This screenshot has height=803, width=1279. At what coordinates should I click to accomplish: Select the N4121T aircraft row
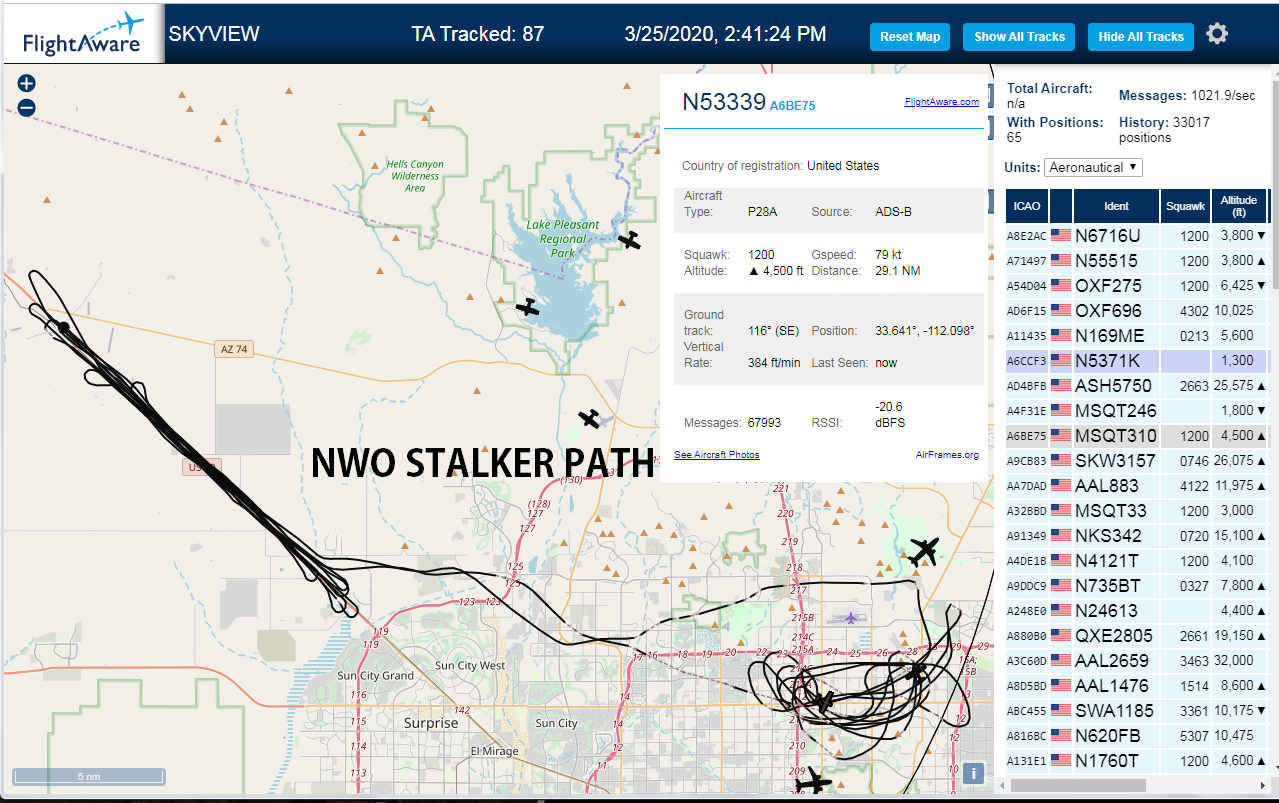click(1137, 561)
